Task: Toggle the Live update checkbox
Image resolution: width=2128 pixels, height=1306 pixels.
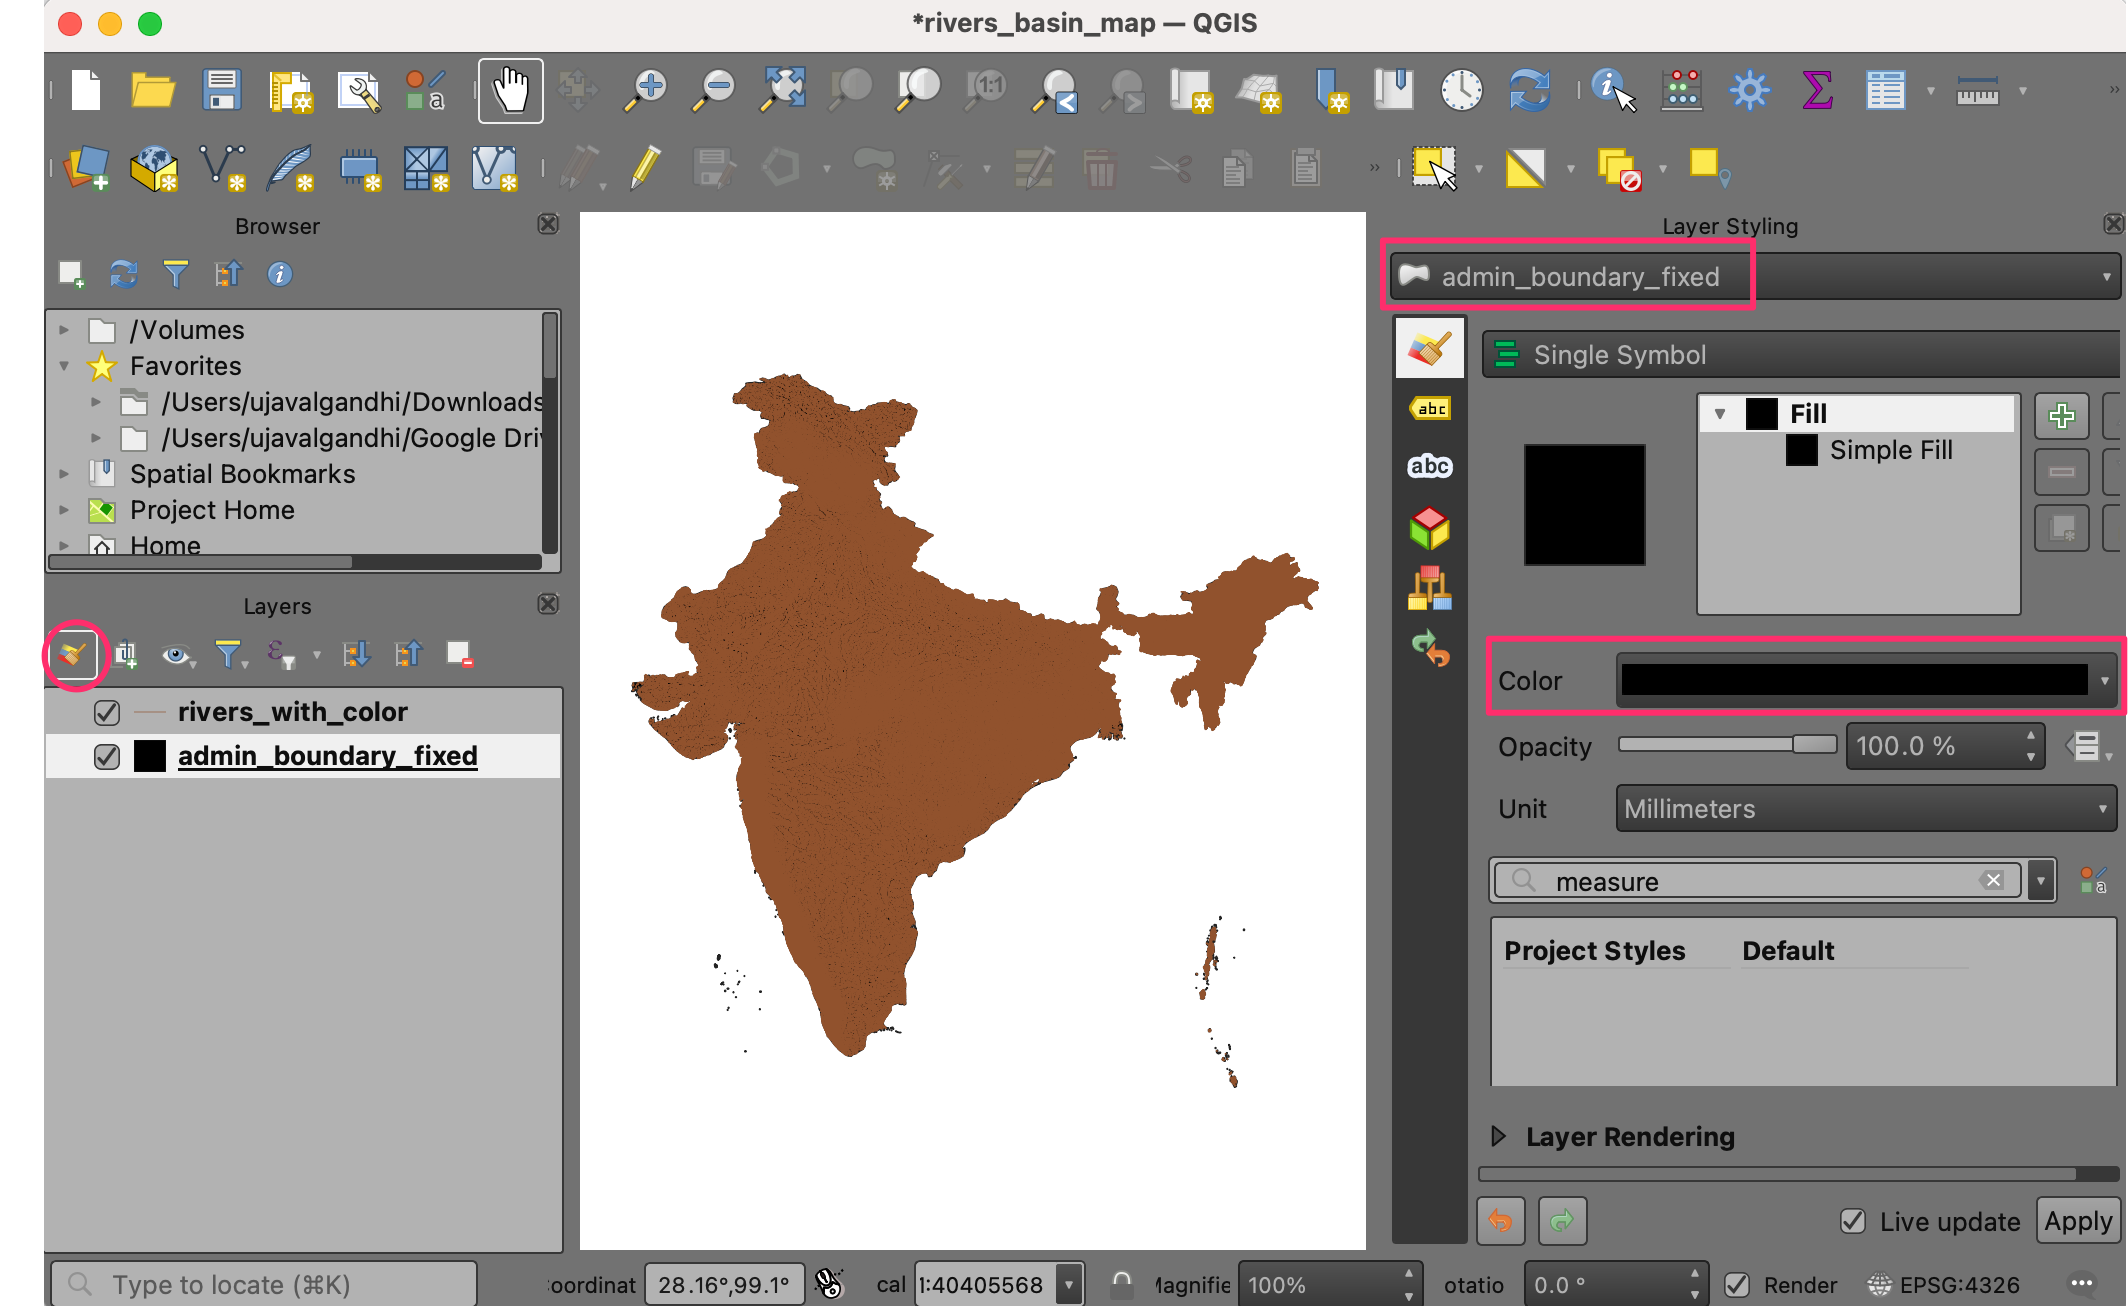Action: tap(1853, 1221)
